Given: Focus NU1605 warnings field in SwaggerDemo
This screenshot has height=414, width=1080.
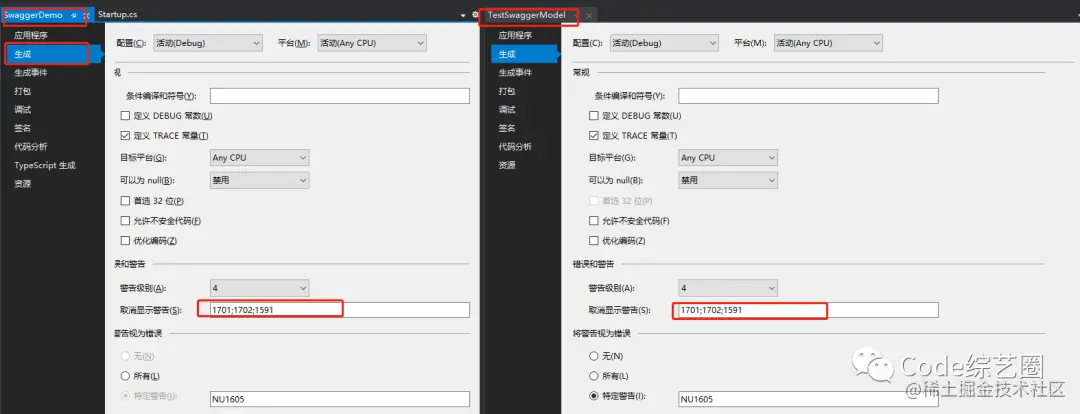Looking at the screenshot, I should coord(340,399).
